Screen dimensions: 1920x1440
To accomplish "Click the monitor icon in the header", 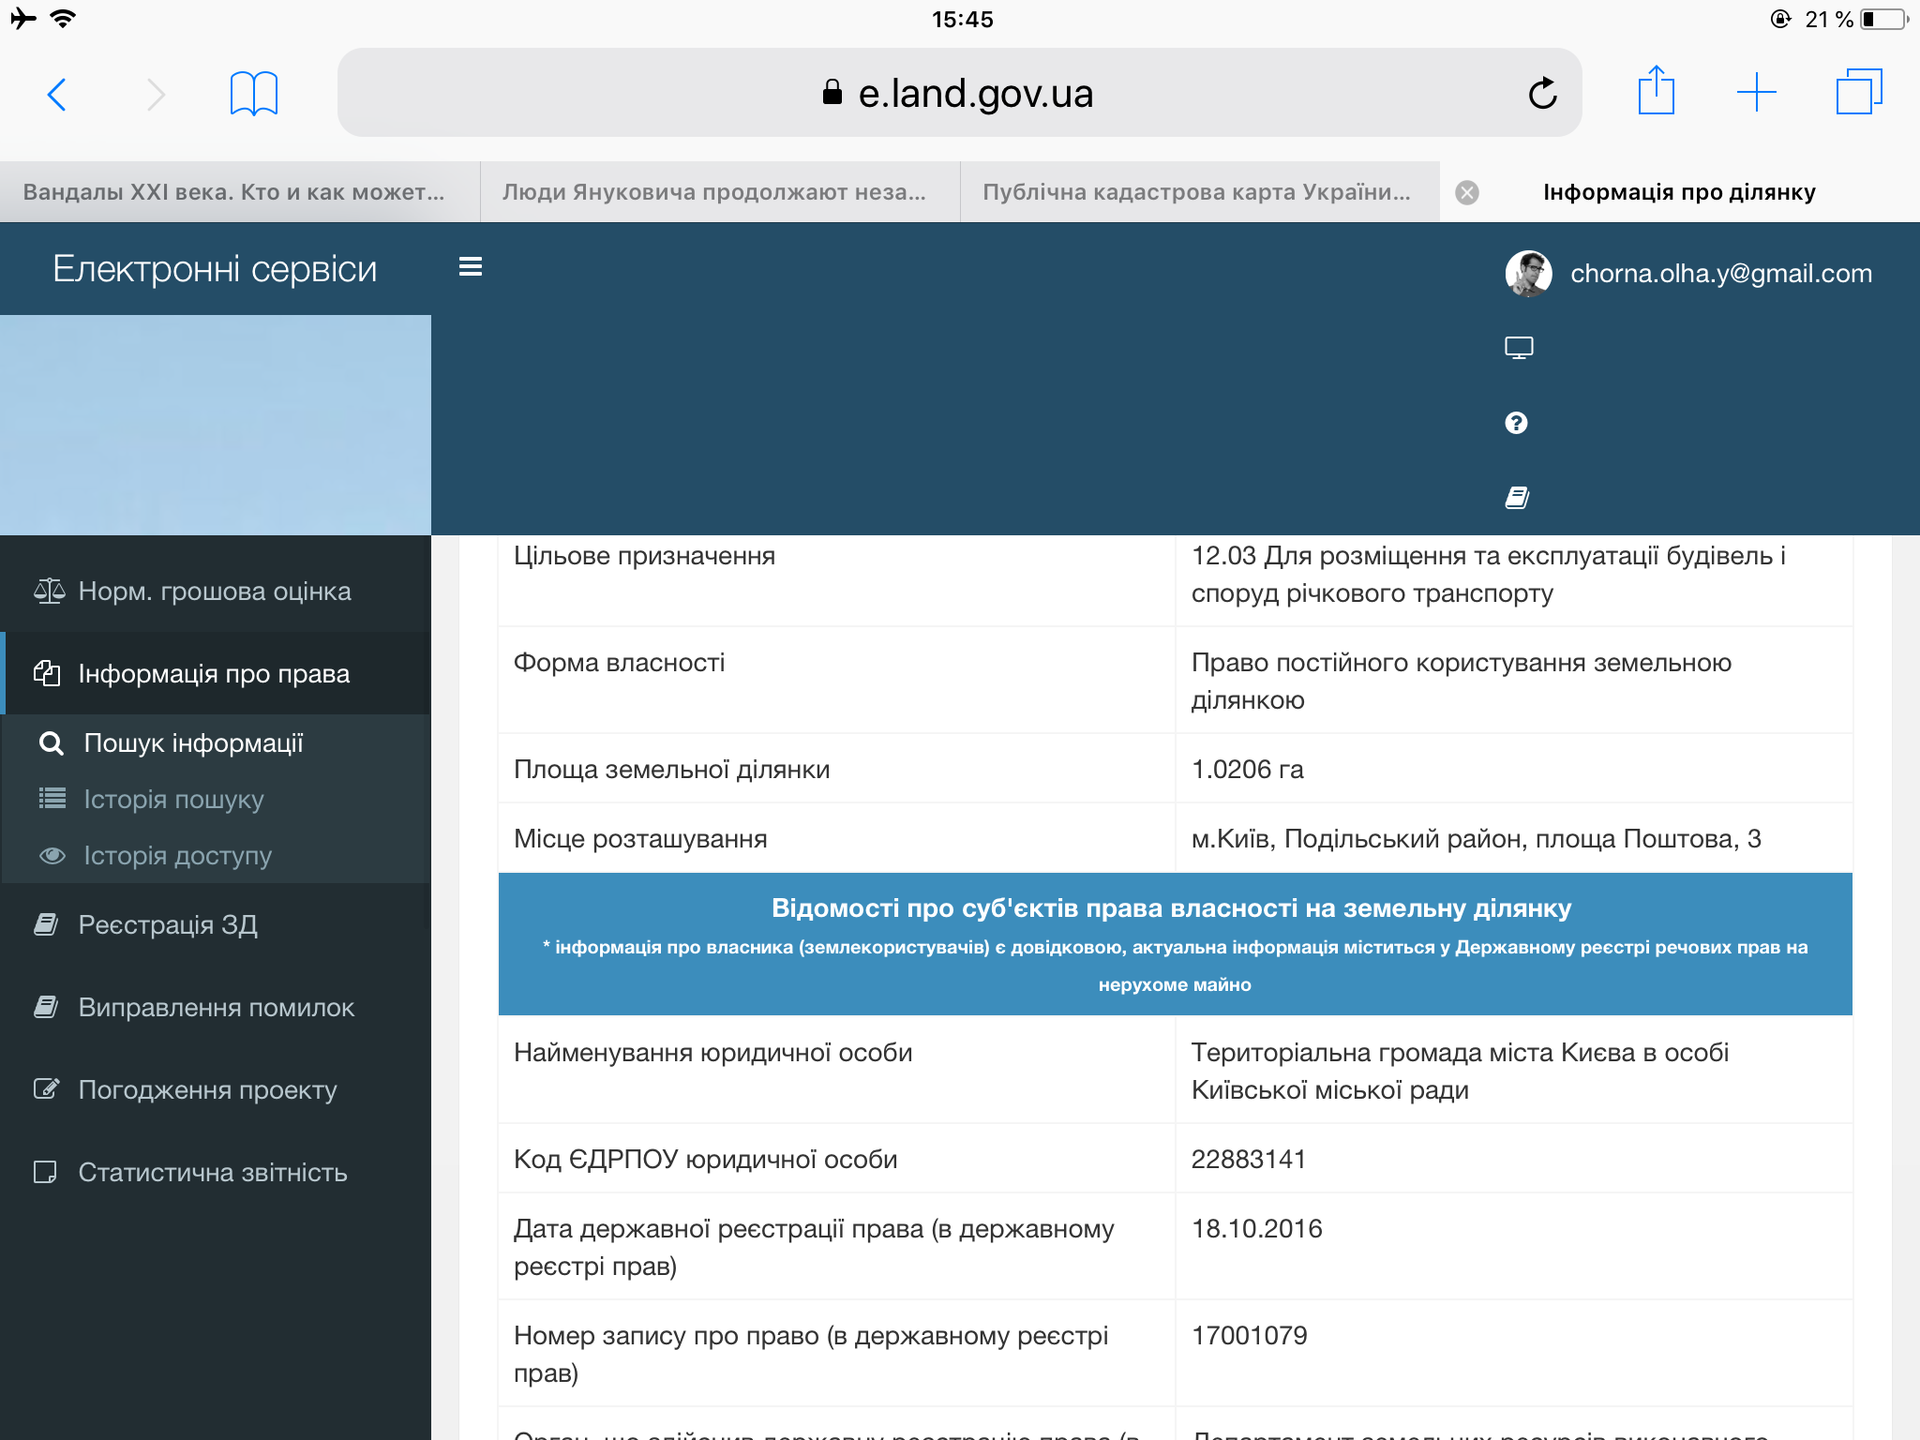I will (1518, 347).
